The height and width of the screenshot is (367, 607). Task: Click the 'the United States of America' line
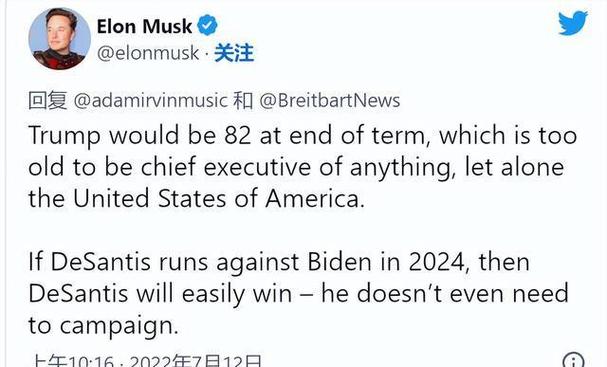197,199
